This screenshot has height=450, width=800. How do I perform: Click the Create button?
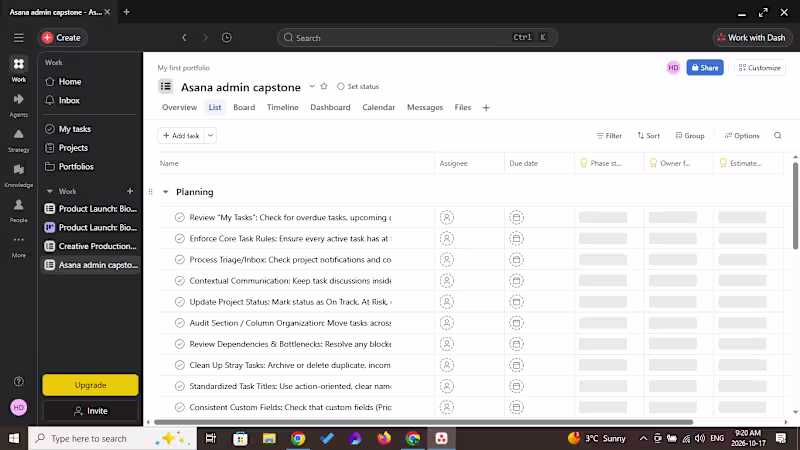pos(62,38)
